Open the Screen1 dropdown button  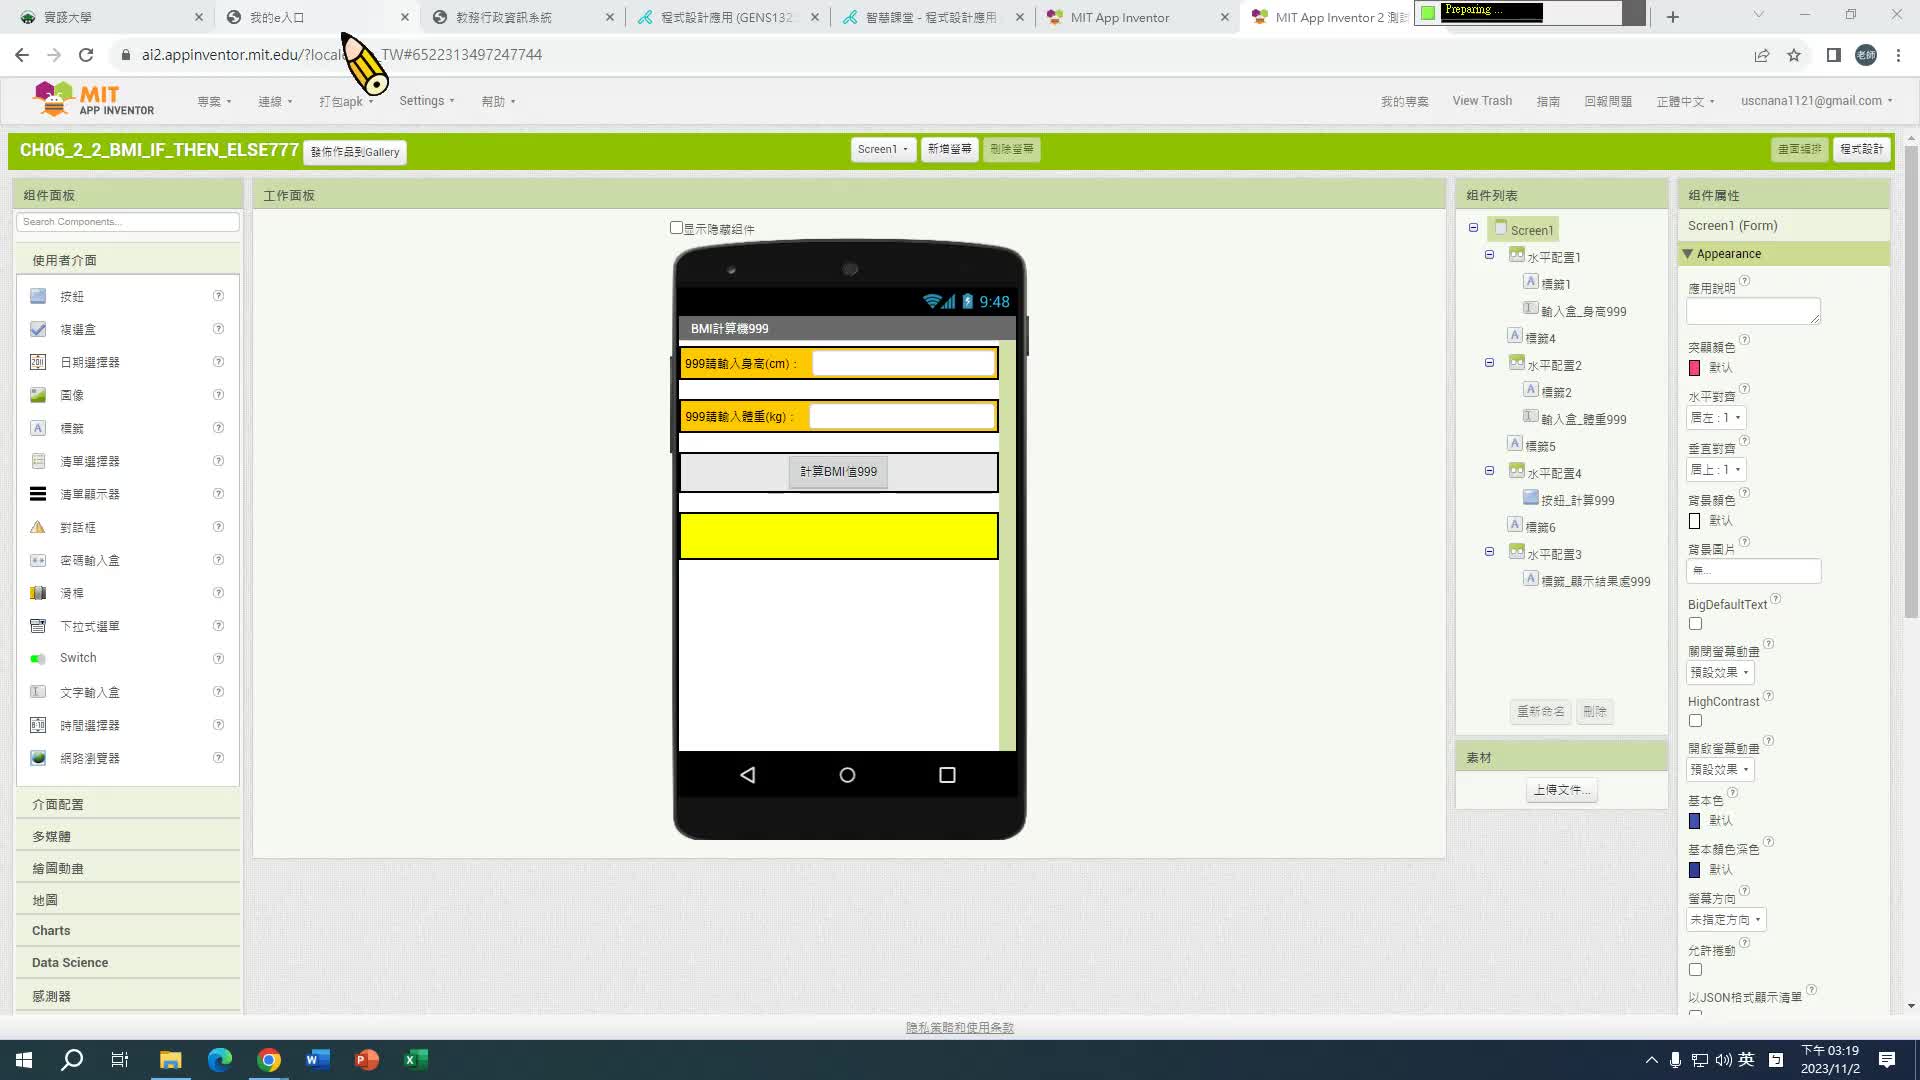point(883,149)
